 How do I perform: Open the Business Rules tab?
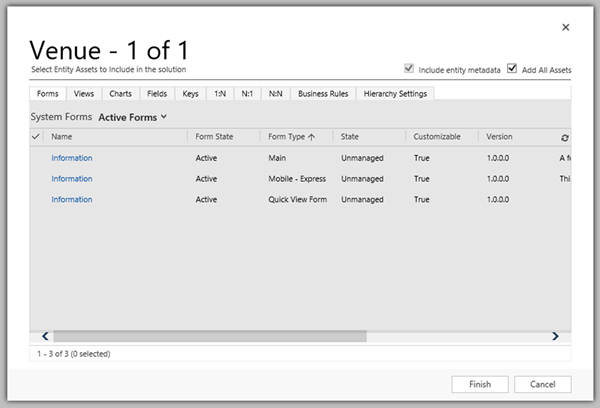322,94
